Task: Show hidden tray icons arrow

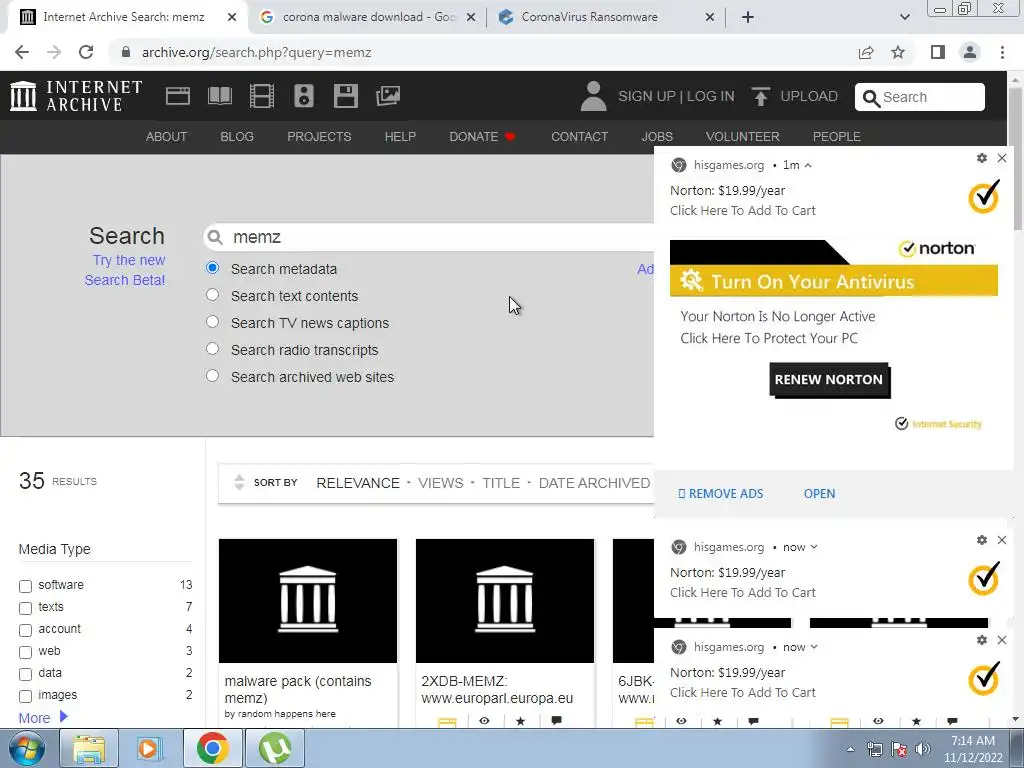Action: pyautogui.click(x=850, y=749)
